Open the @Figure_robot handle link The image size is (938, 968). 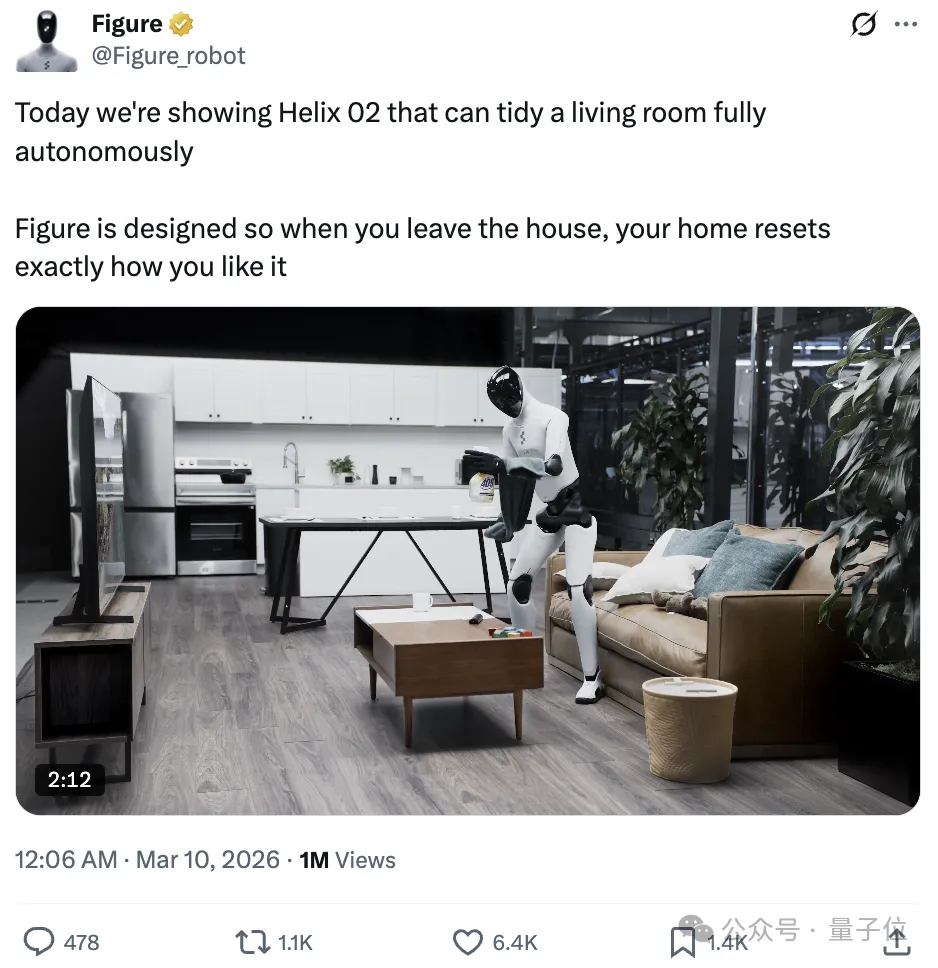(x=168, y=56)
